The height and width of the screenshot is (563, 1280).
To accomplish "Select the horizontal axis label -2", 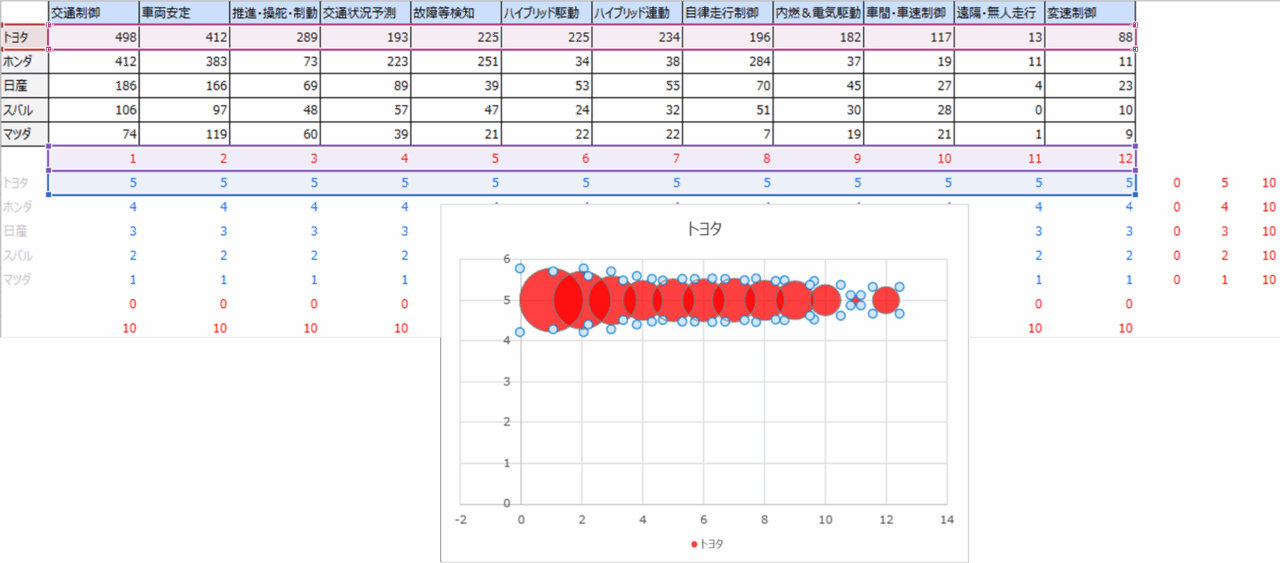I will [461, 520].
